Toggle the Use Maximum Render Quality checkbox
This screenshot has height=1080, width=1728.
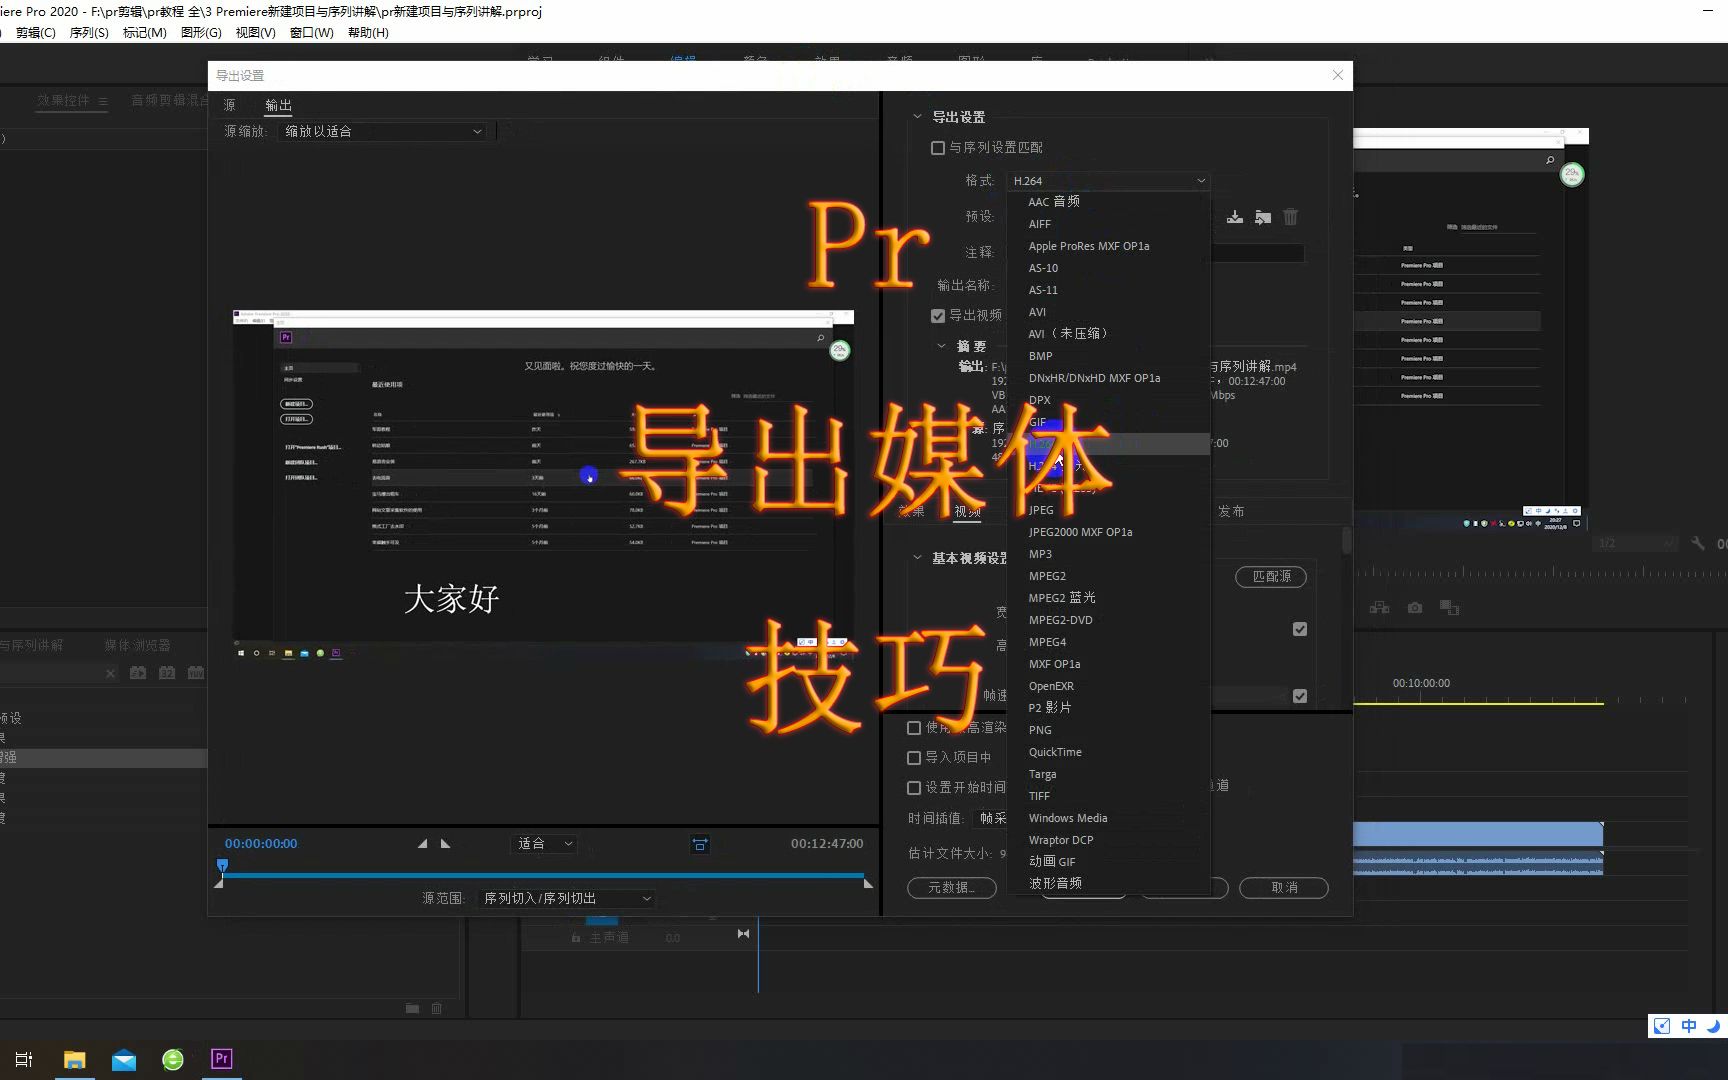tap(914, 728)
